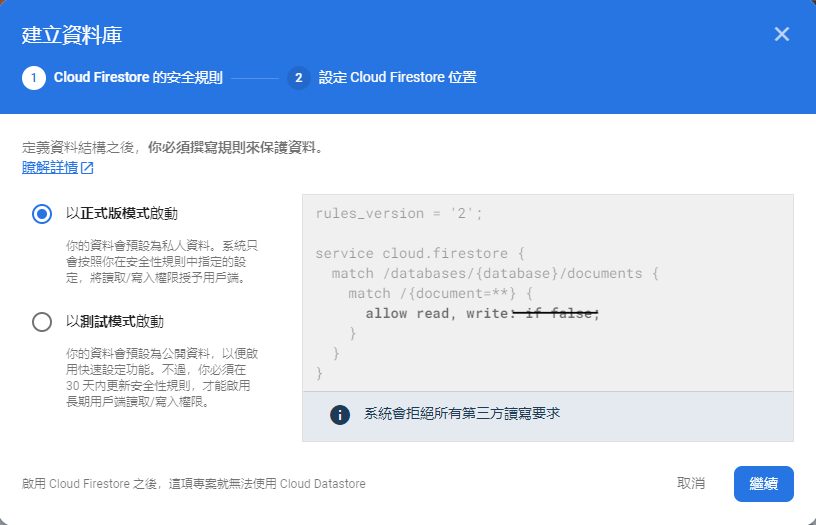Click the 取消 button
Image resolution: width=816 pixels, height=525 pixels.
click(x=691, y=483)
